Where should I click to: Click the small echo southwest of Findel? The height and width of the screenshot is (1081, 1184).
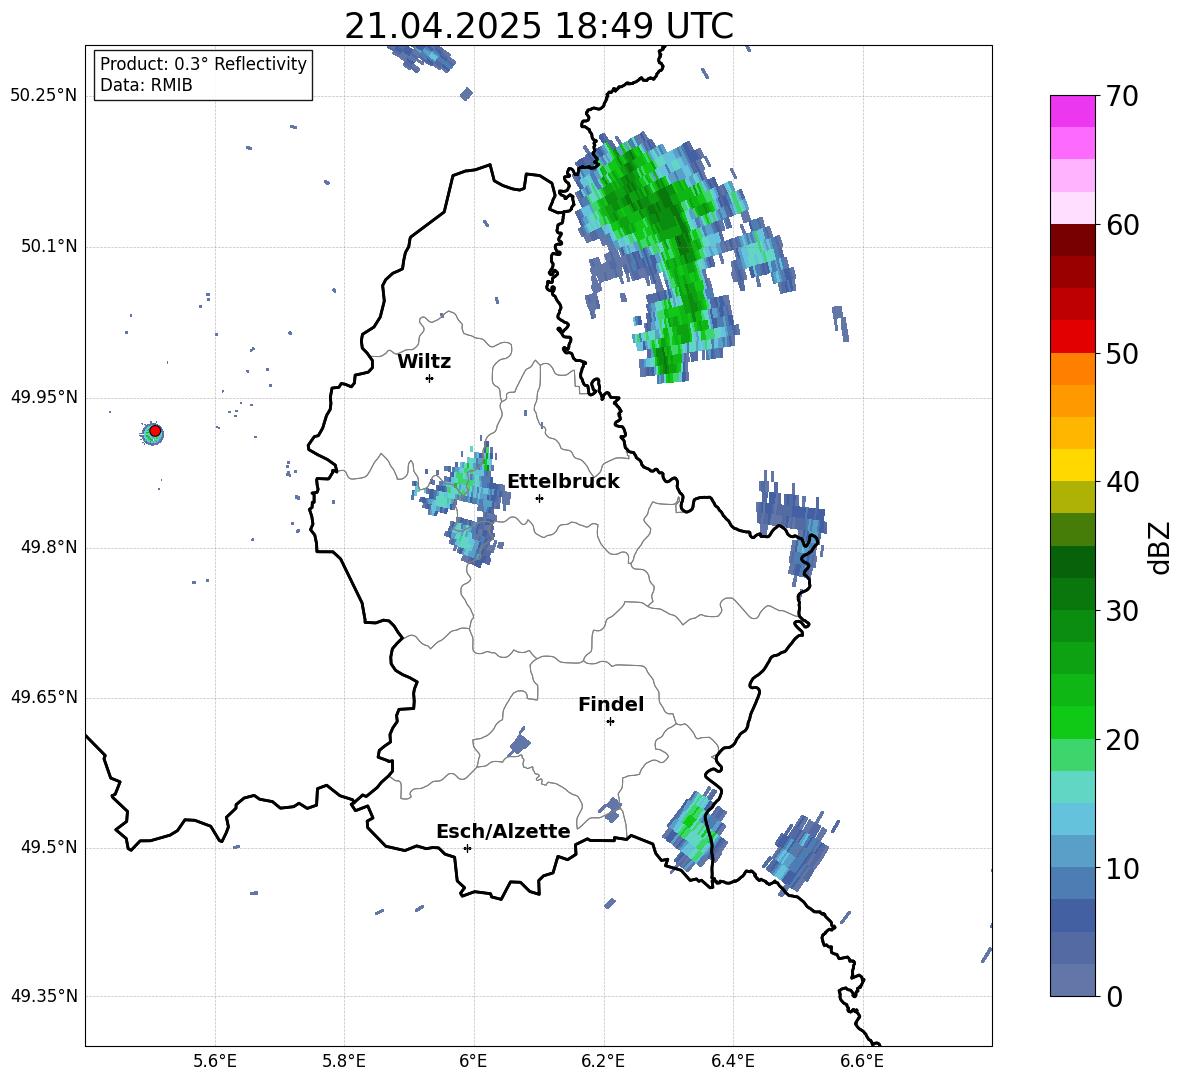(x=520, y=743)
